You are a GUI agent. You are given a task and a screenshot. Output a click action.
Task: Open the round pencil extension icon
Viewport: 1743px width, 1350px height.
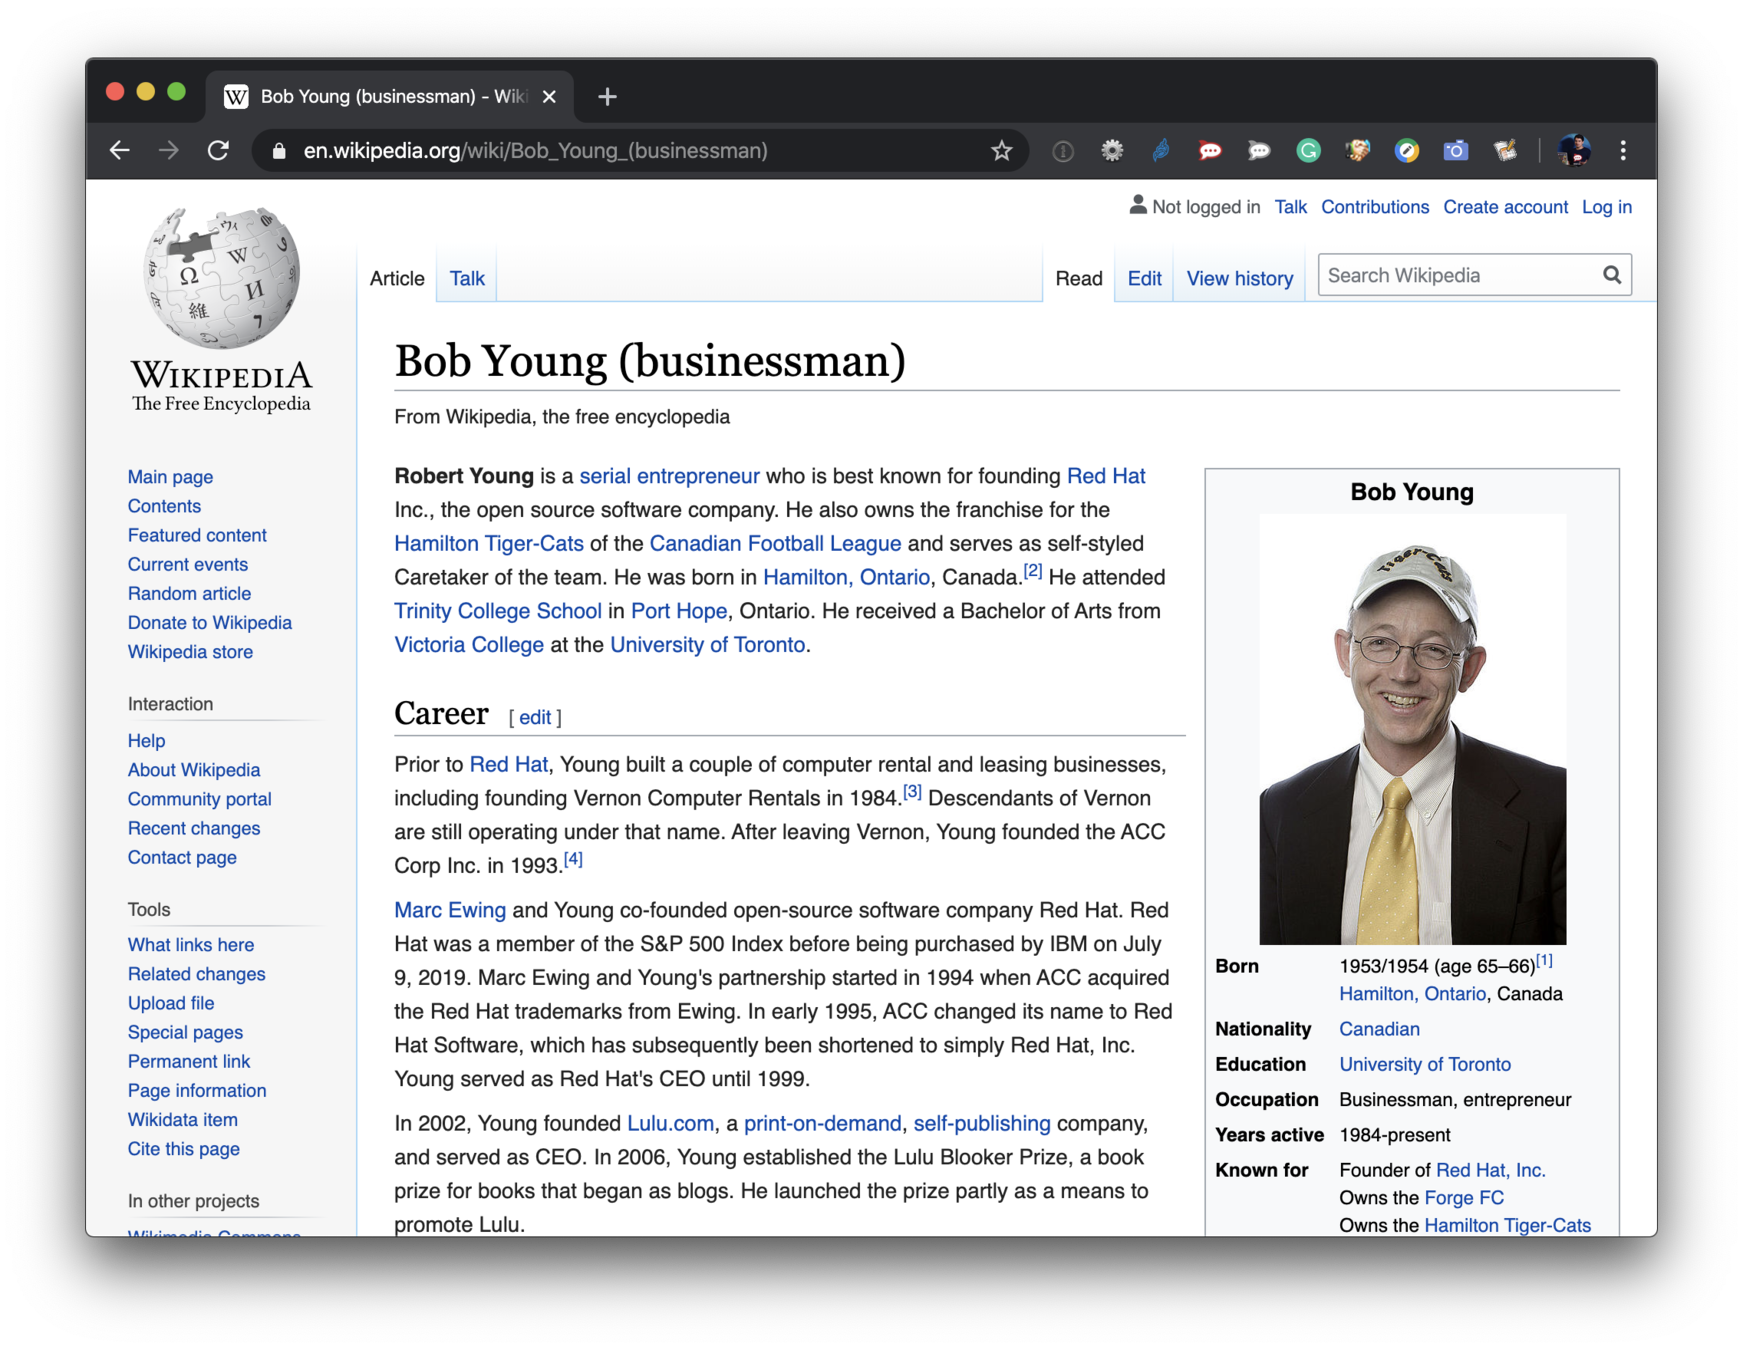(x=1407, y=151)
